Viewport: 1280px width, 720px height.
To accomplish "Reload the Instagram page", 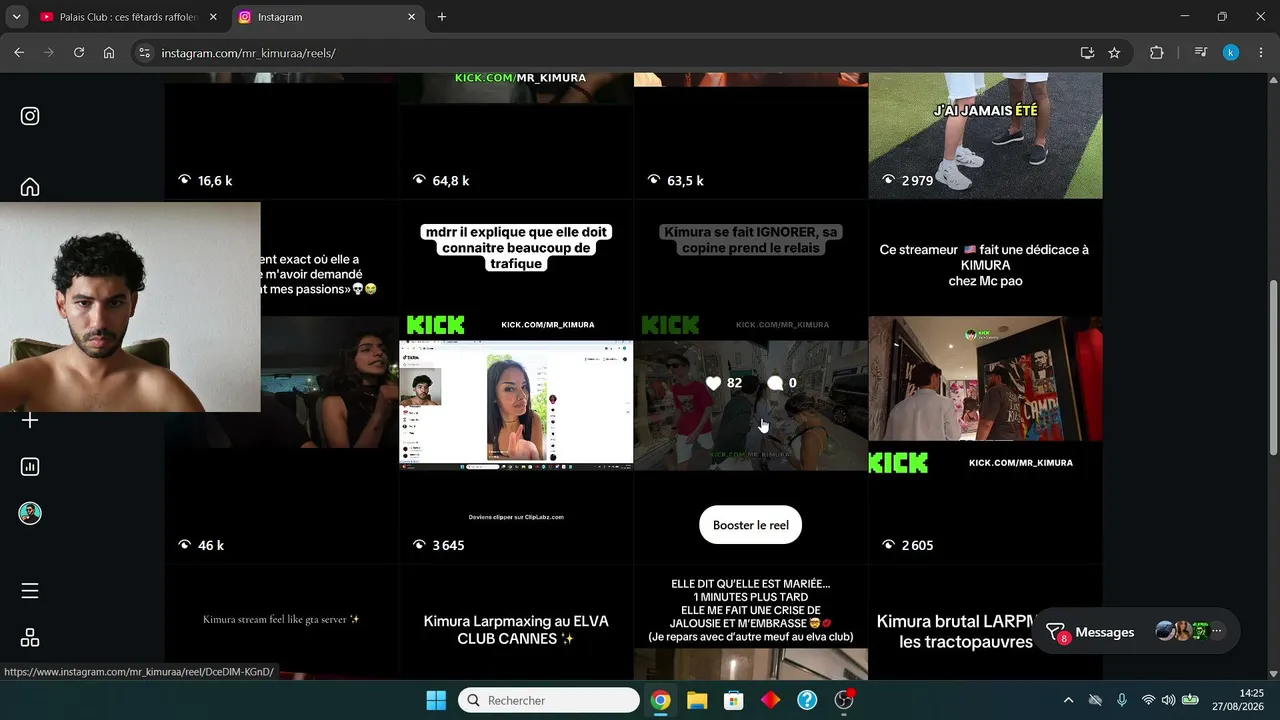I will pyautogui.click(x=79, y=53).
